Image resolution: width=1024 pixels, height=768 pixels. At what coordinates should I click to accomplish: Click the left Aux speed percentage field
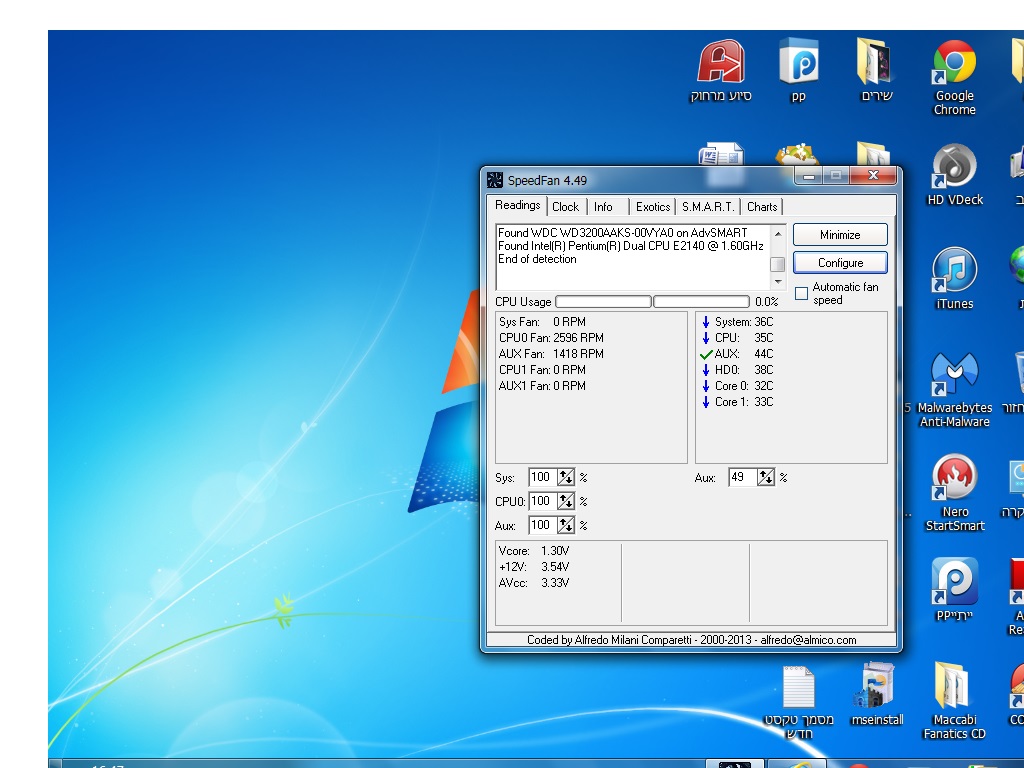[x=541, y=525]
